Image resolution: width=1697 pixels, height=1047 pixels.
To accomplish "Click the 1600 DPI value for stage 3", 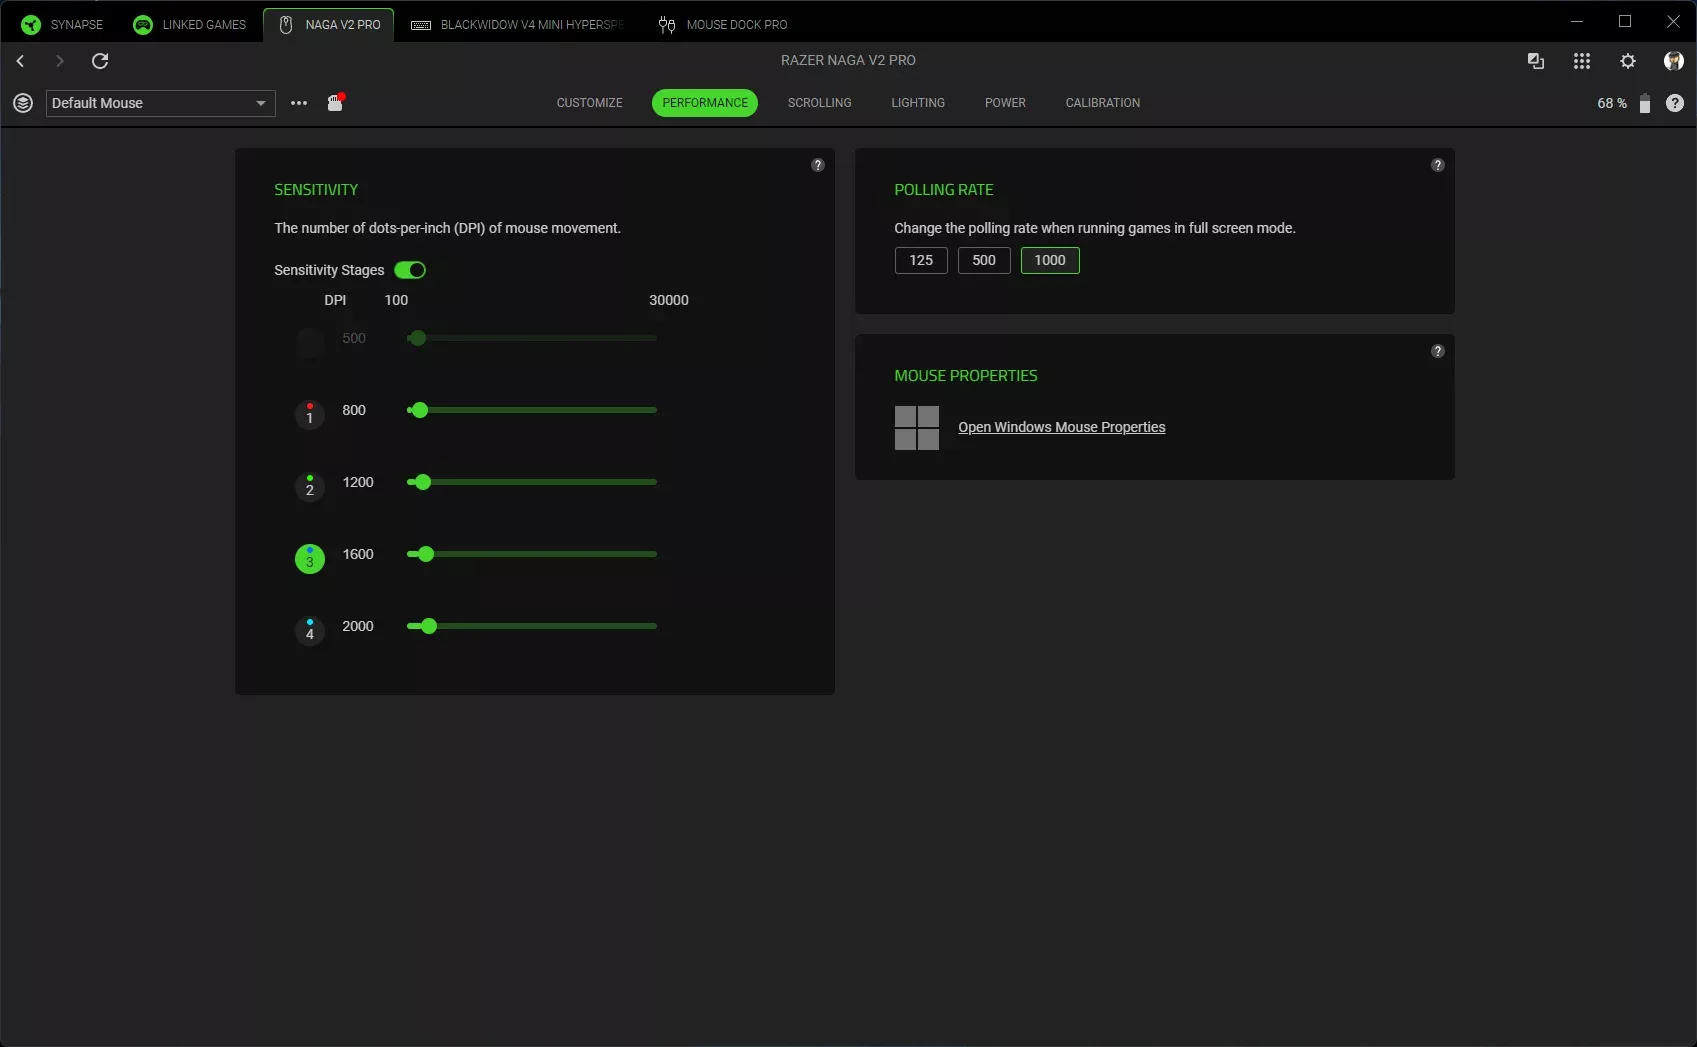I will coord(358,554).
